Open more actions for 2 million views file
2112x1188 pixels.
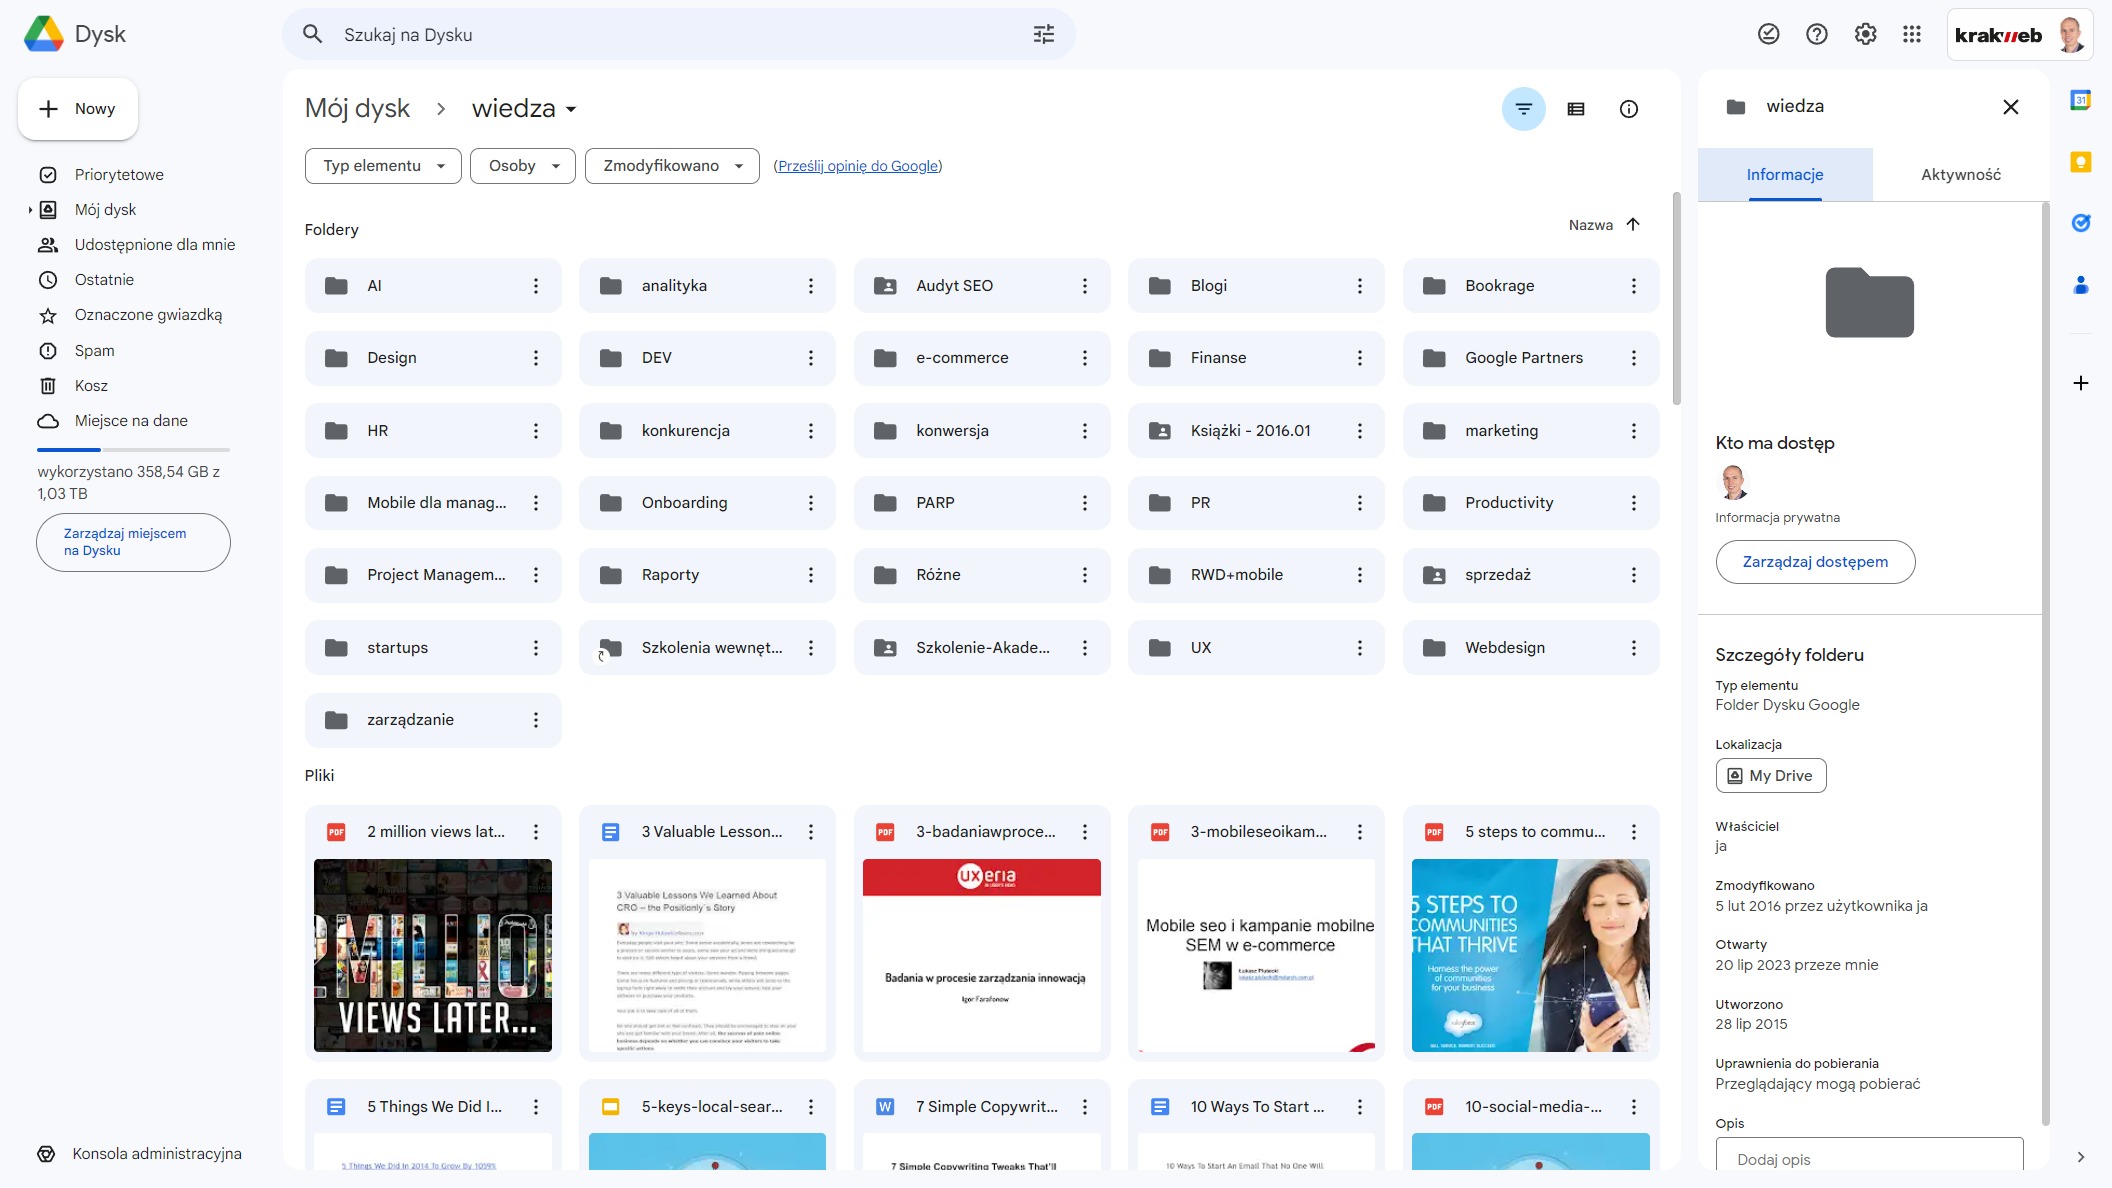(x=536, y=832)
